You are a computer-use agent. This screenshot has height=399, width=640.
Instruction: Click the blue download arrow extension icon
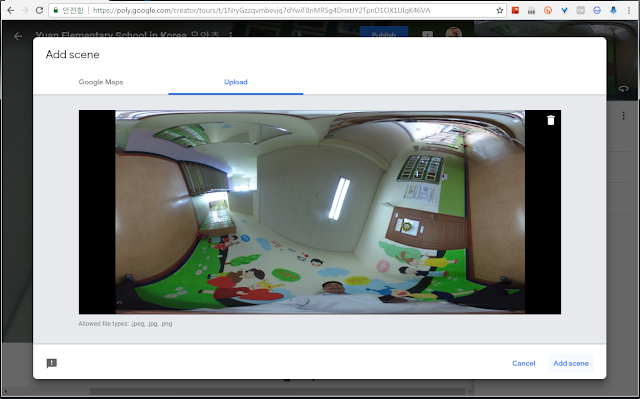coord(613,10)
